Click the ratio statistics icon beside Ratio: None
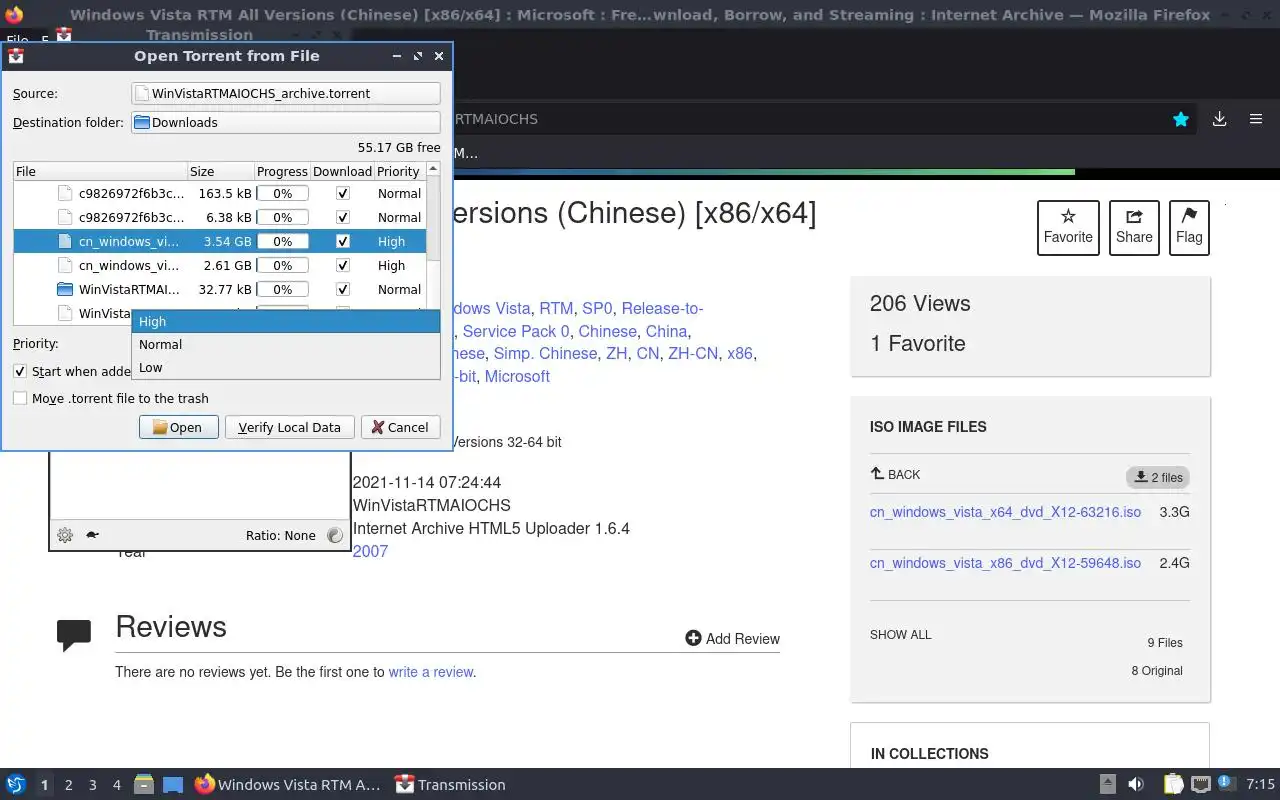The image size is (1280, 800). [334, 535]
